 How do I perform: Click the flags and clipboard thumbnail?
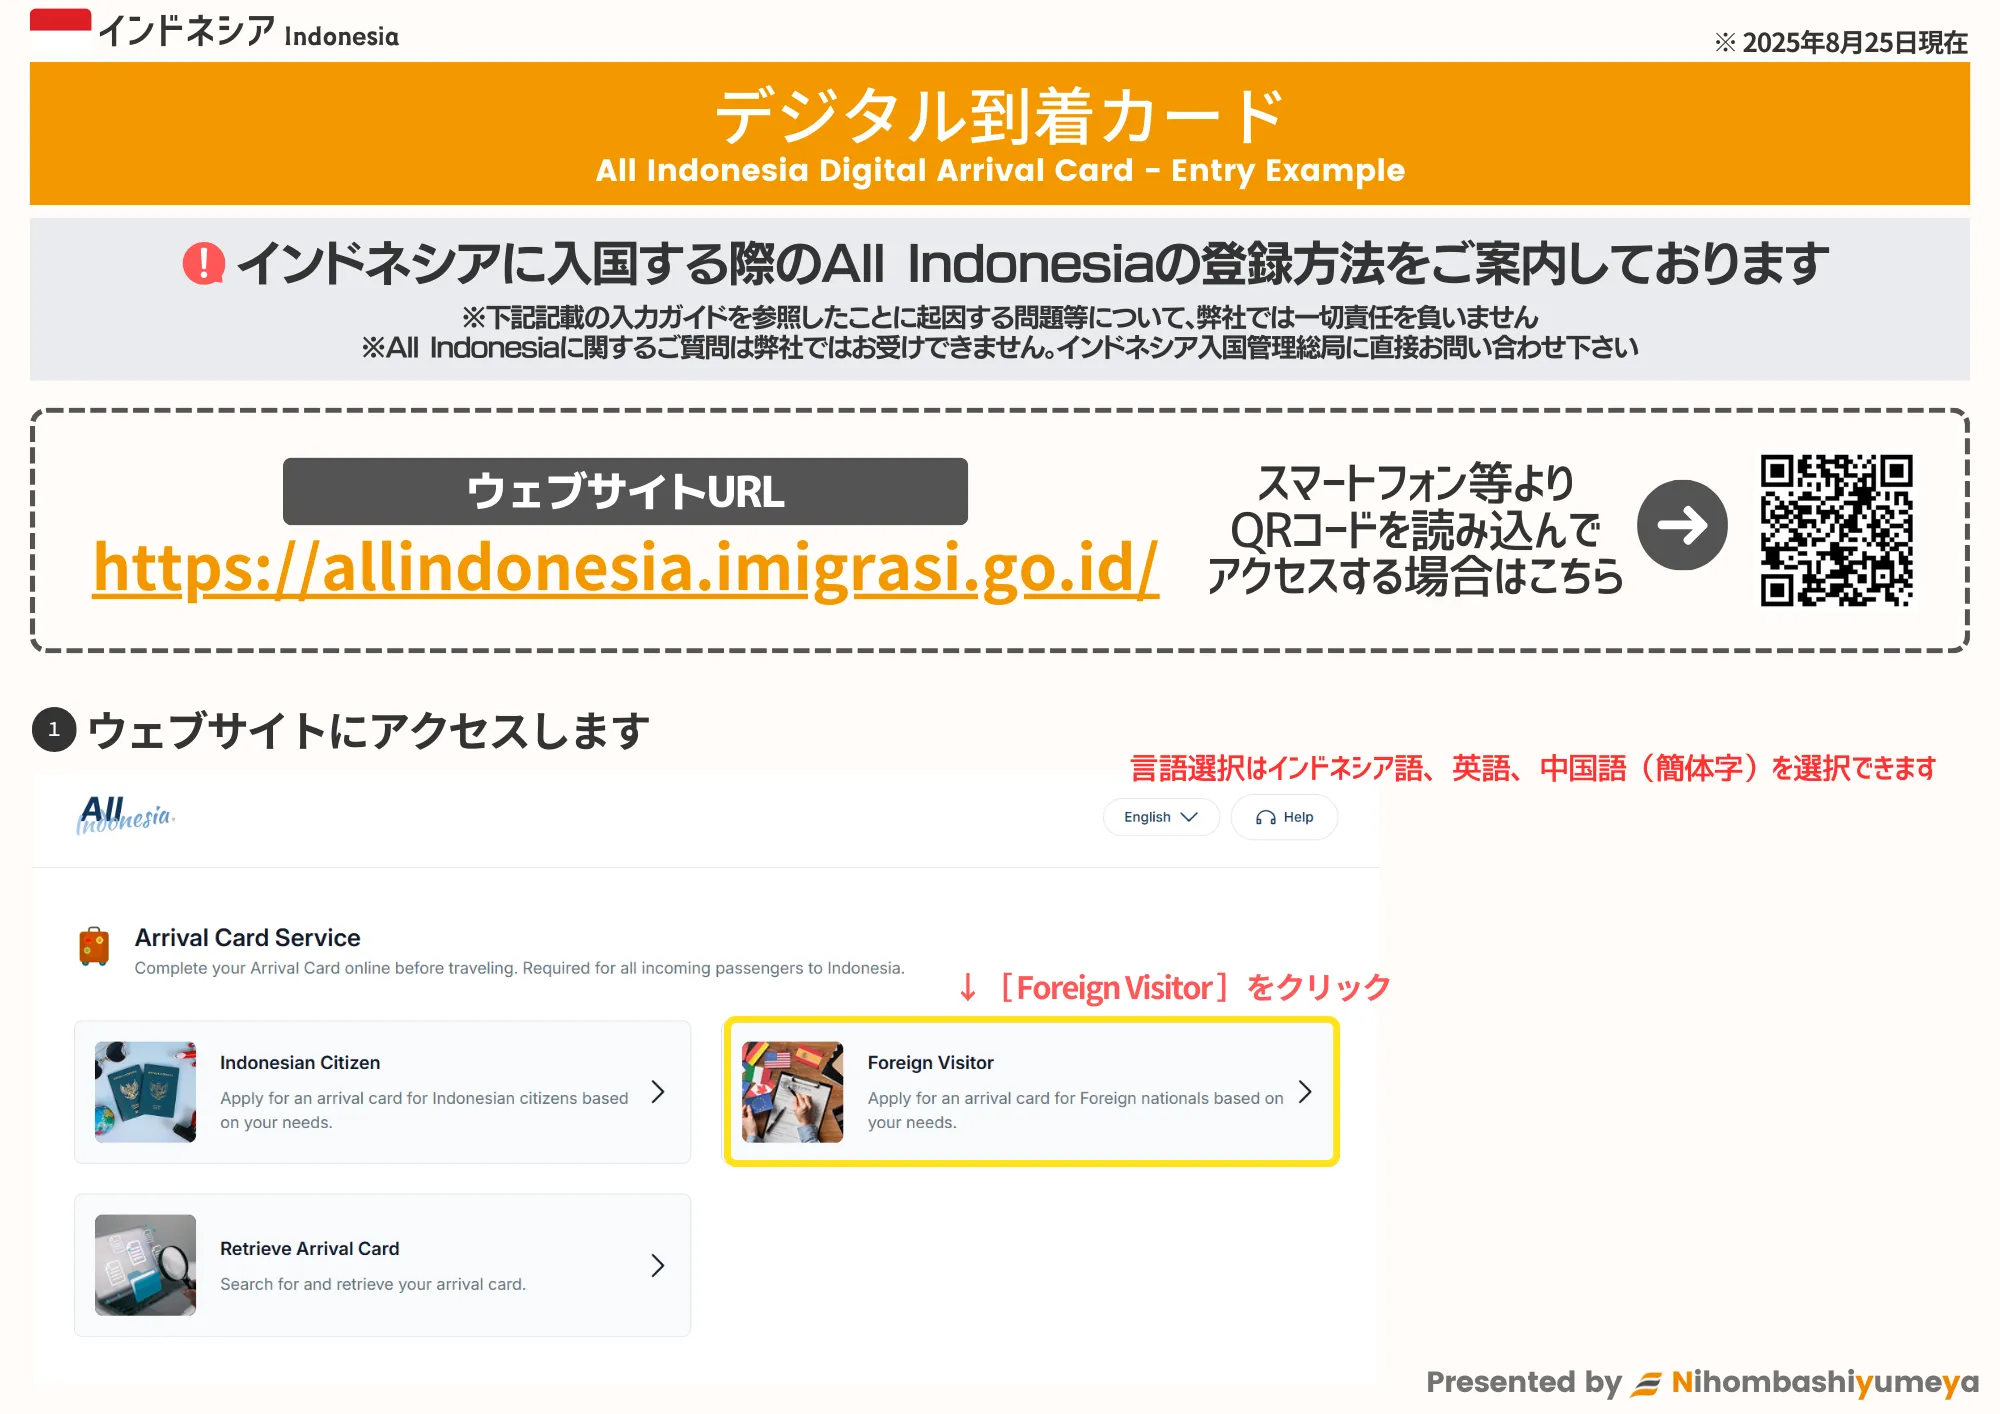pos(793,1091)
